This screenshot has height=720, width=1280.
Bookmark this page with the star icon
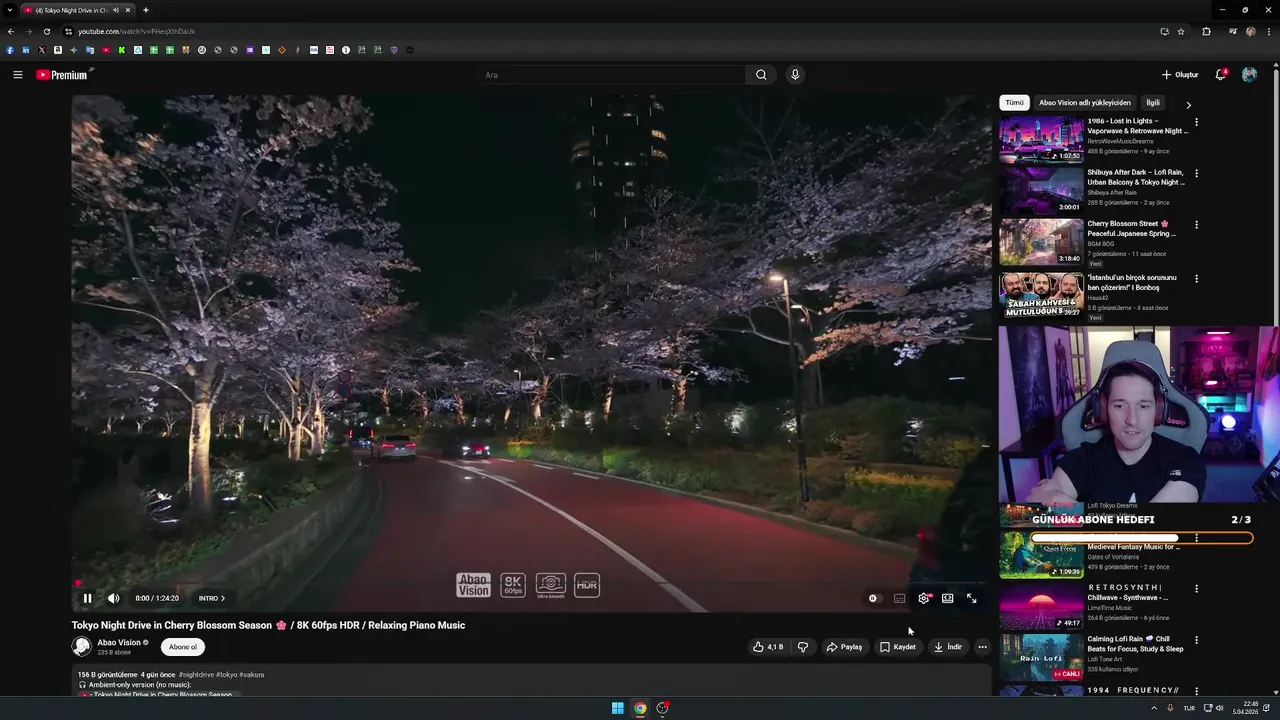[1181, 32]
